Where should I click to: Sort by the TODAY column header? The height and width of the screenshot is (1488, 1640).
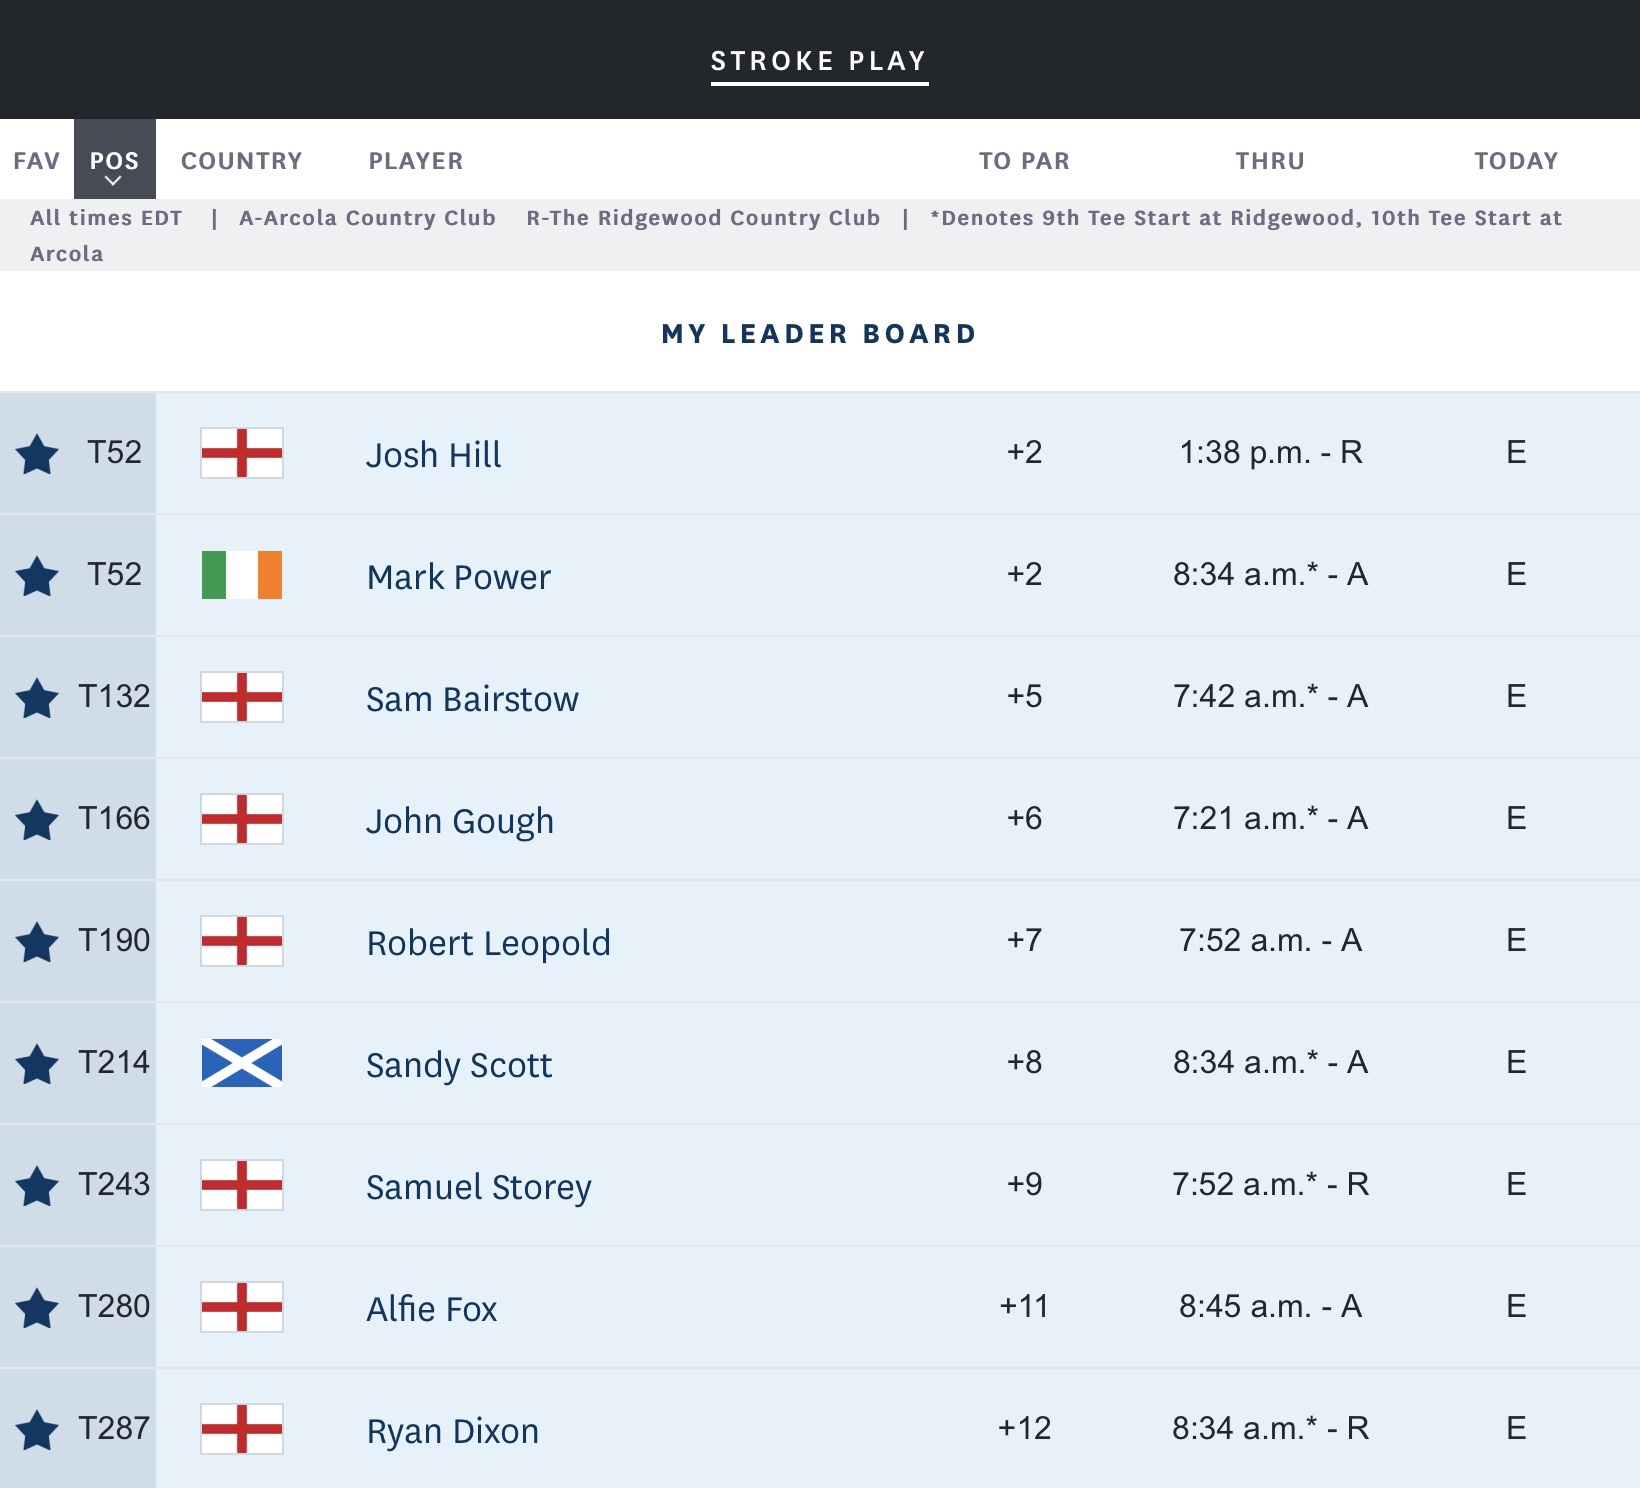pos(1516,161)
